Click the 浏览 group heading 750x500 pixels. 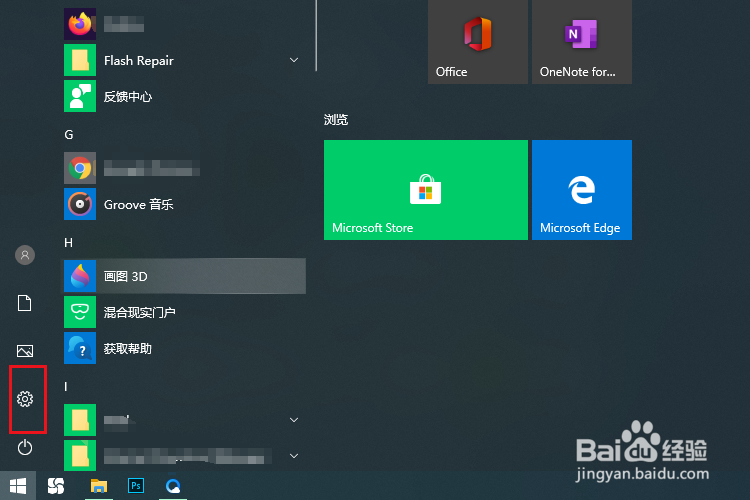(336, 120)
